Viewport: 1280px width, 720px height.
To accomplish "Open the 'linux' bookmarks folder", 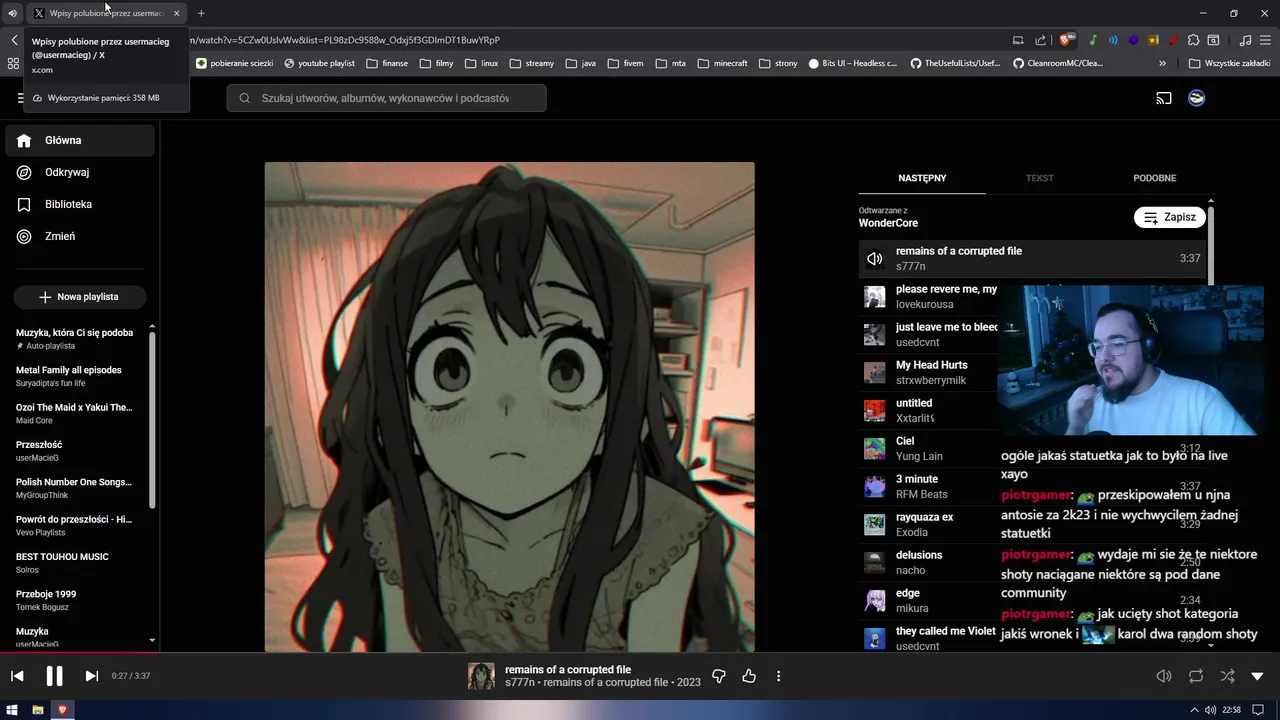I will 482,63.
